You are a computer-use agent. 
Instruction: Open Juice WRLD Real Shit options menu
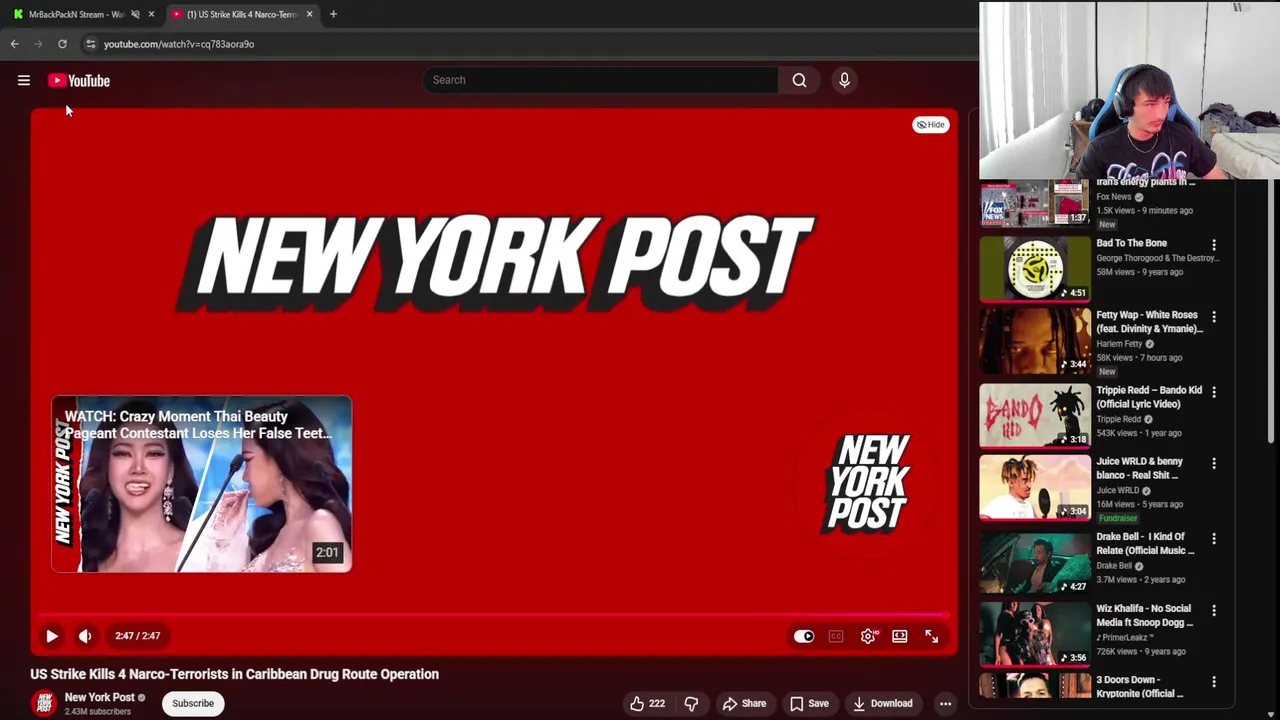click(x=1214, y=463)
